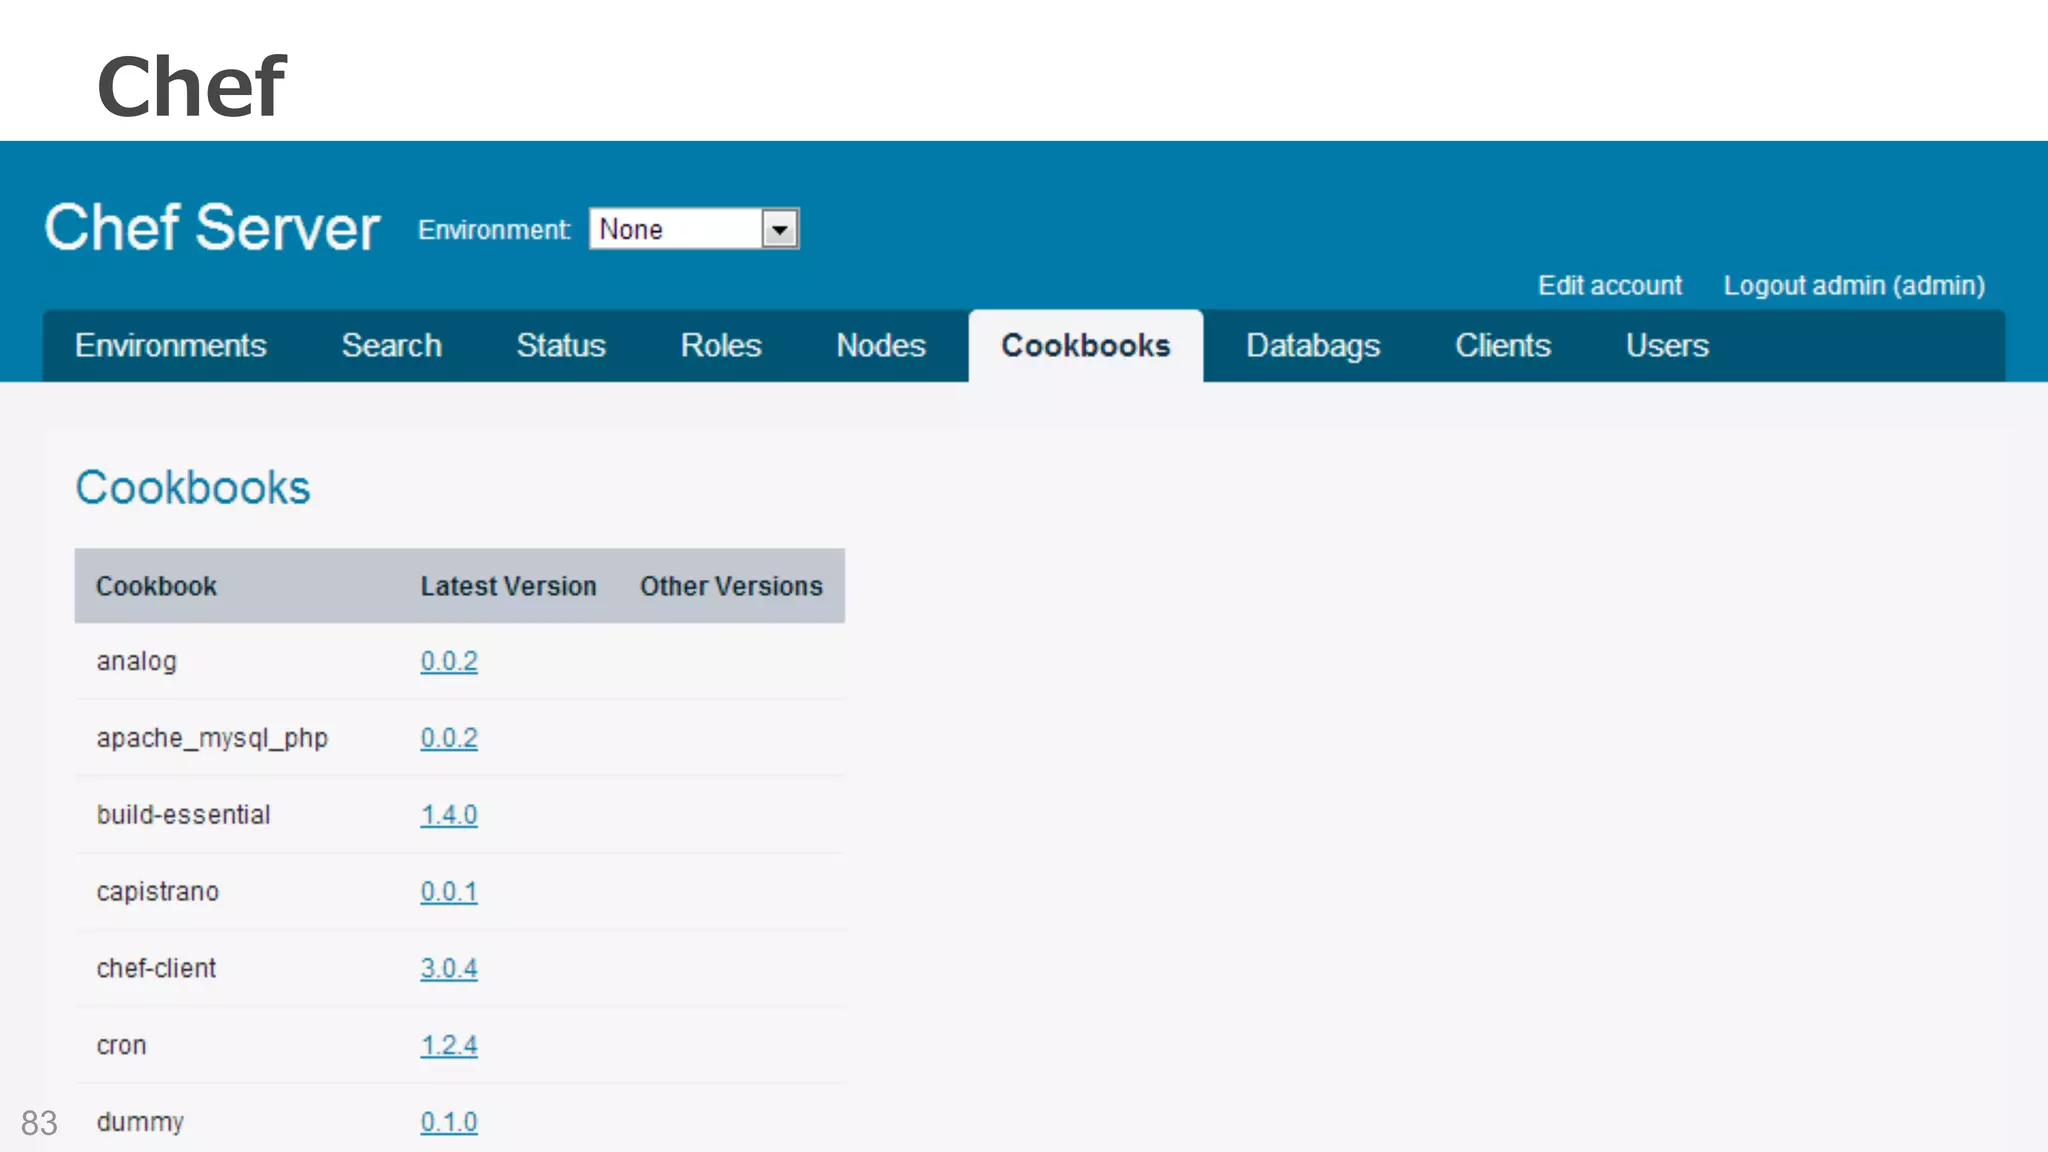Click the Environment dropdown arrow button
2048x1152 pixels.
[779, 229]
